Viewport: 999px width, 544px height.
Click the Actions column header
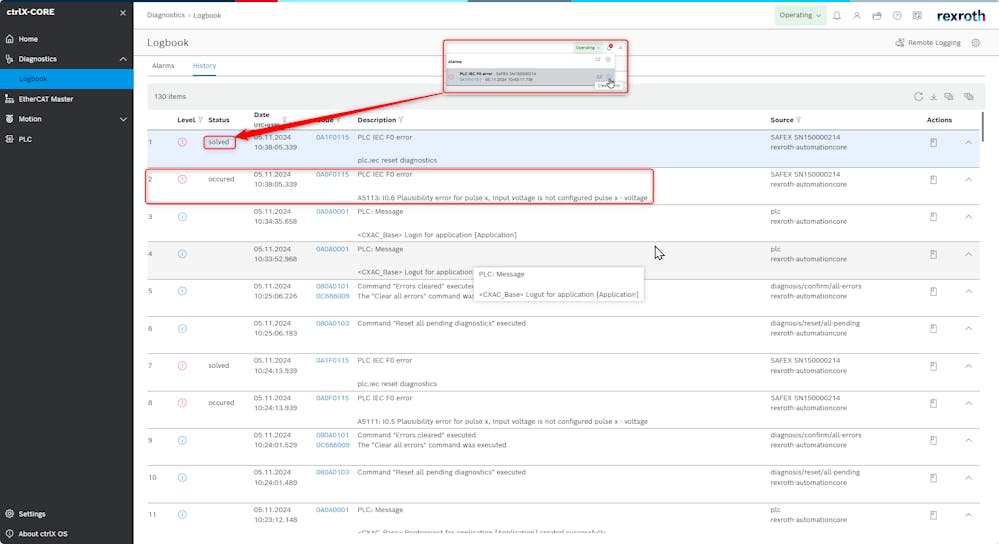coord(939,120)
